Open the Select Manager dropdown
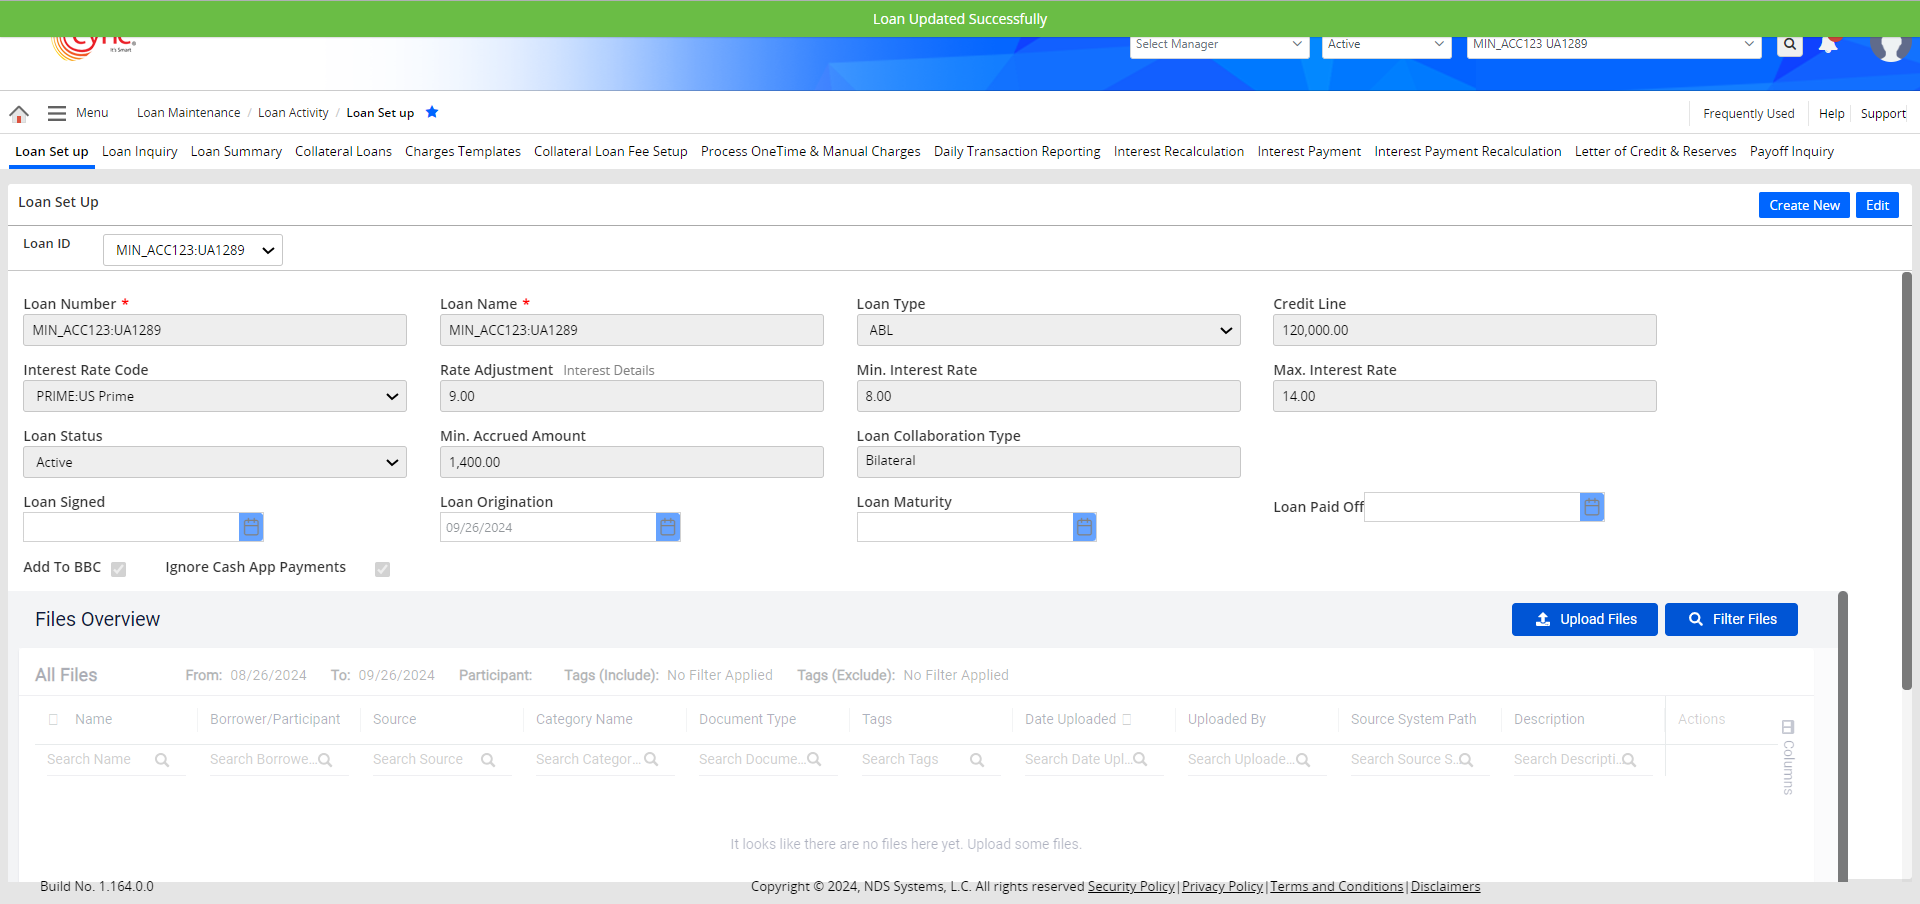Viewport: 1920px width, 904px height. click(x=1219, y=44)
